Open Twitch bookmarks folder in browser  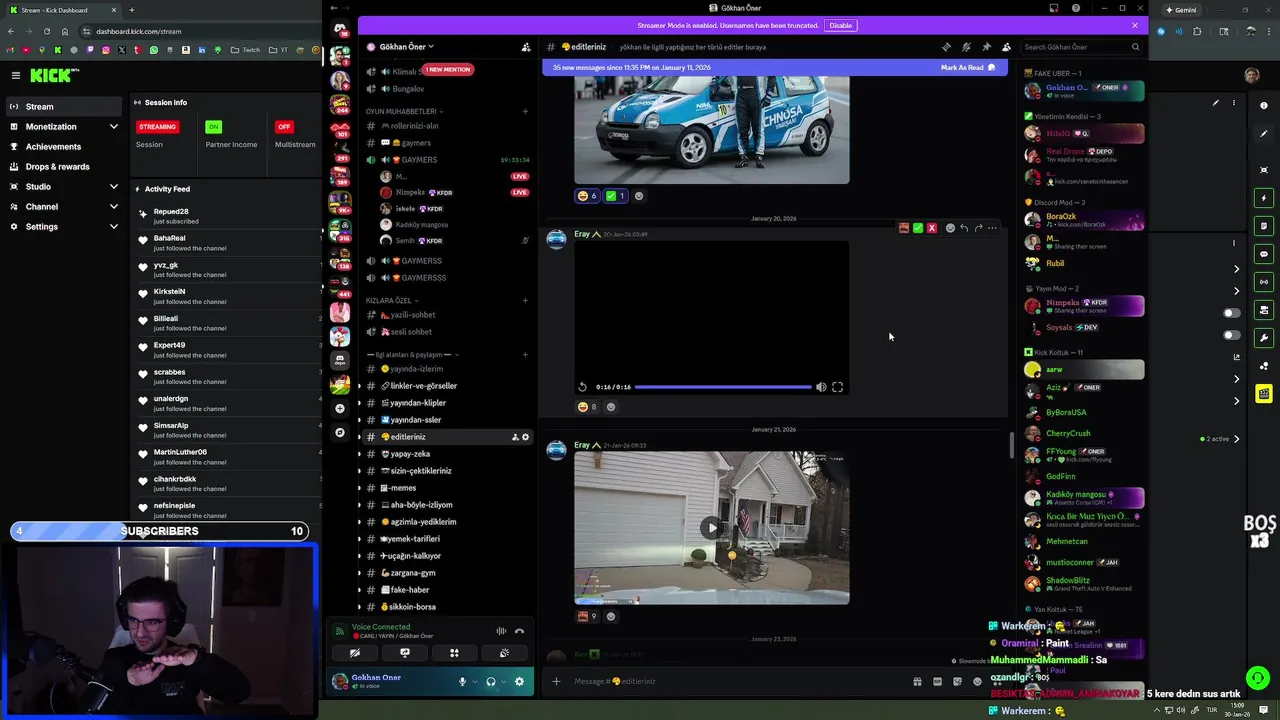[x=246, y=50]
